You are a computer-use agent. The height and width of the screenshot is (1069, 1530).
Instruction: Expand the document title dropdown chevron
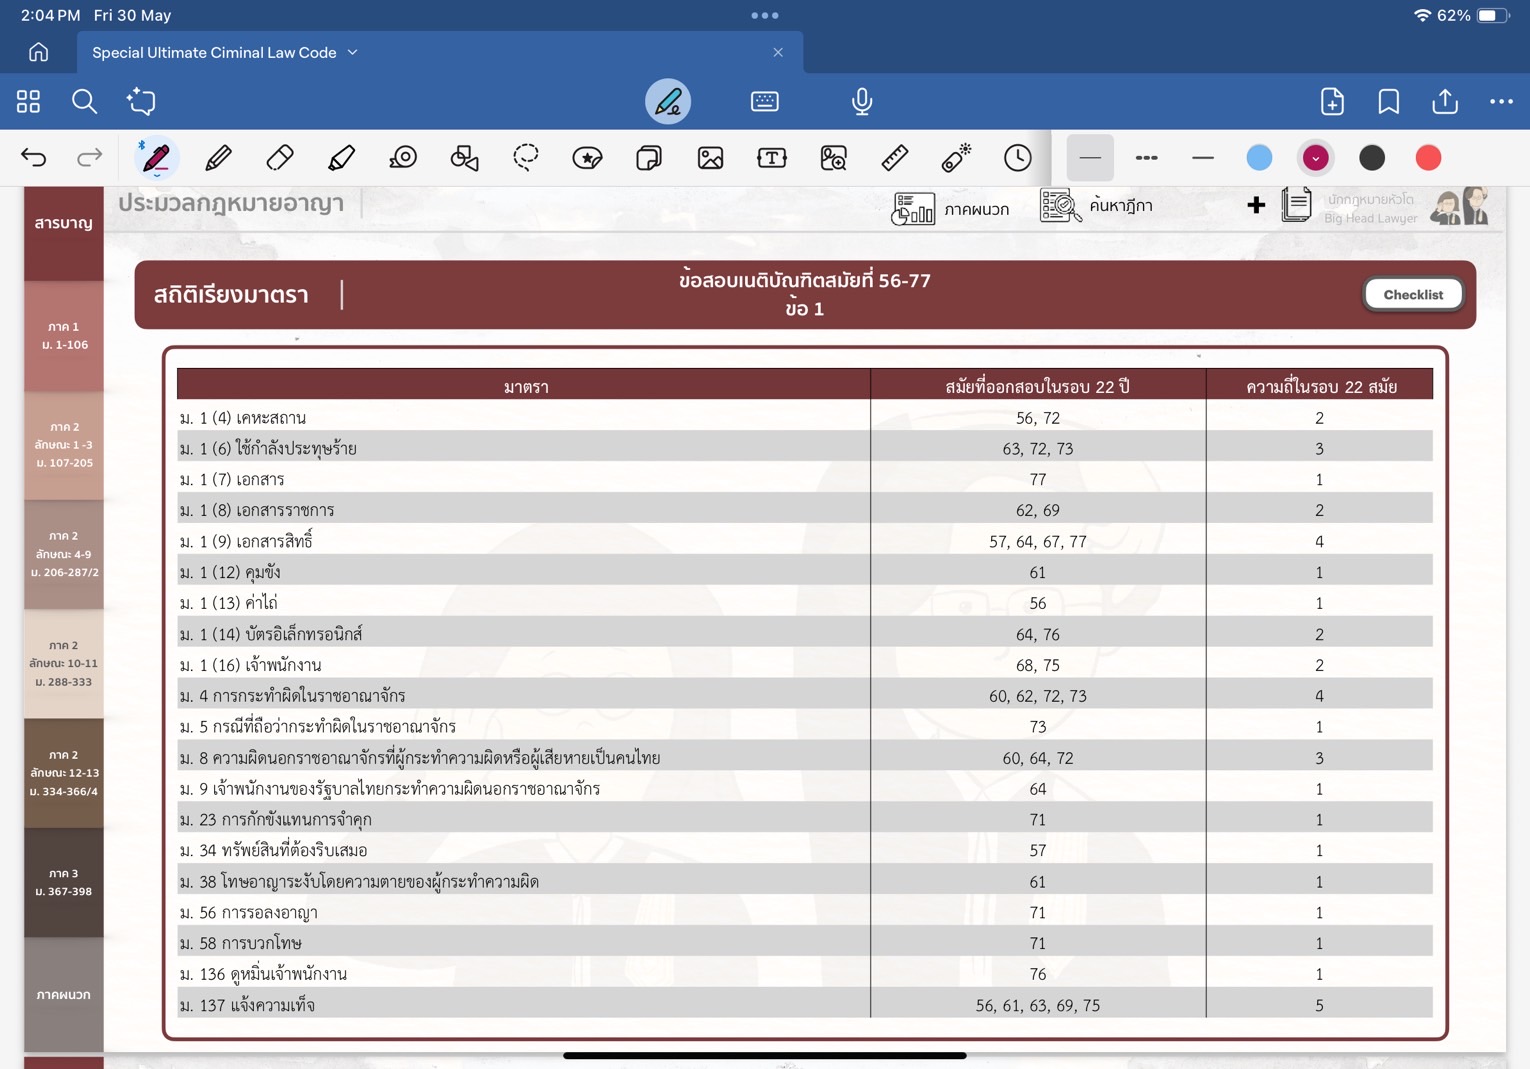[x=353, y=52]
